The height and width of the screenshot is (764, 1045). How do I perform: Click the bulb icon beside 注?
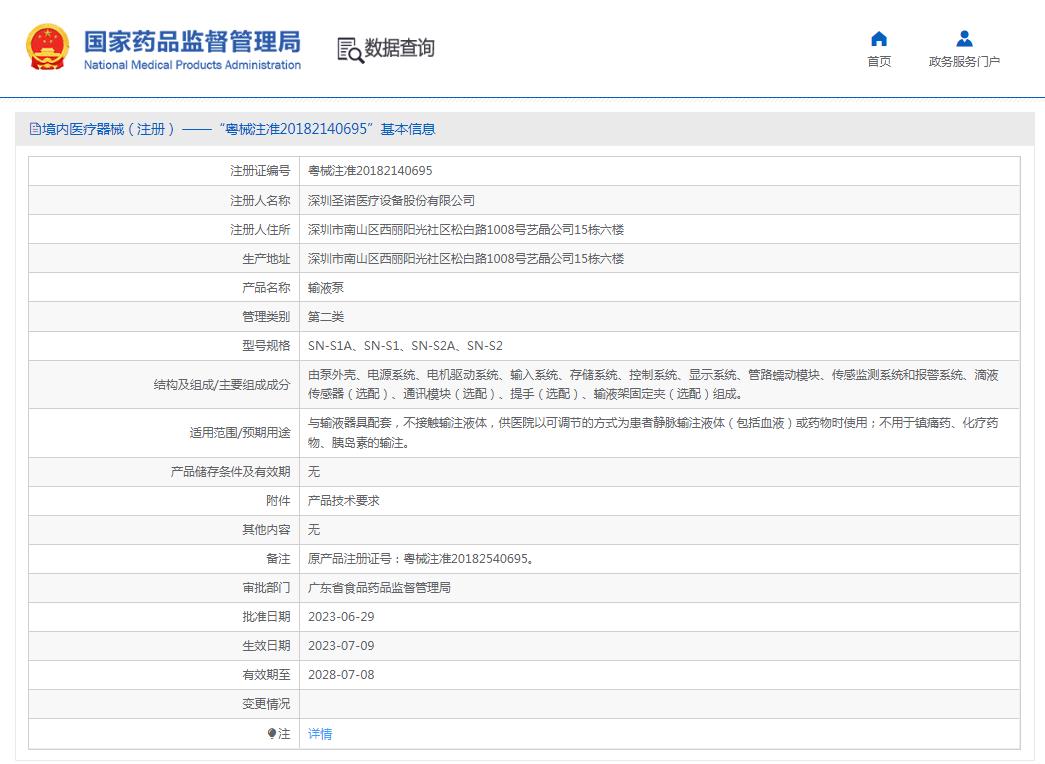click(x=271, y=733)
